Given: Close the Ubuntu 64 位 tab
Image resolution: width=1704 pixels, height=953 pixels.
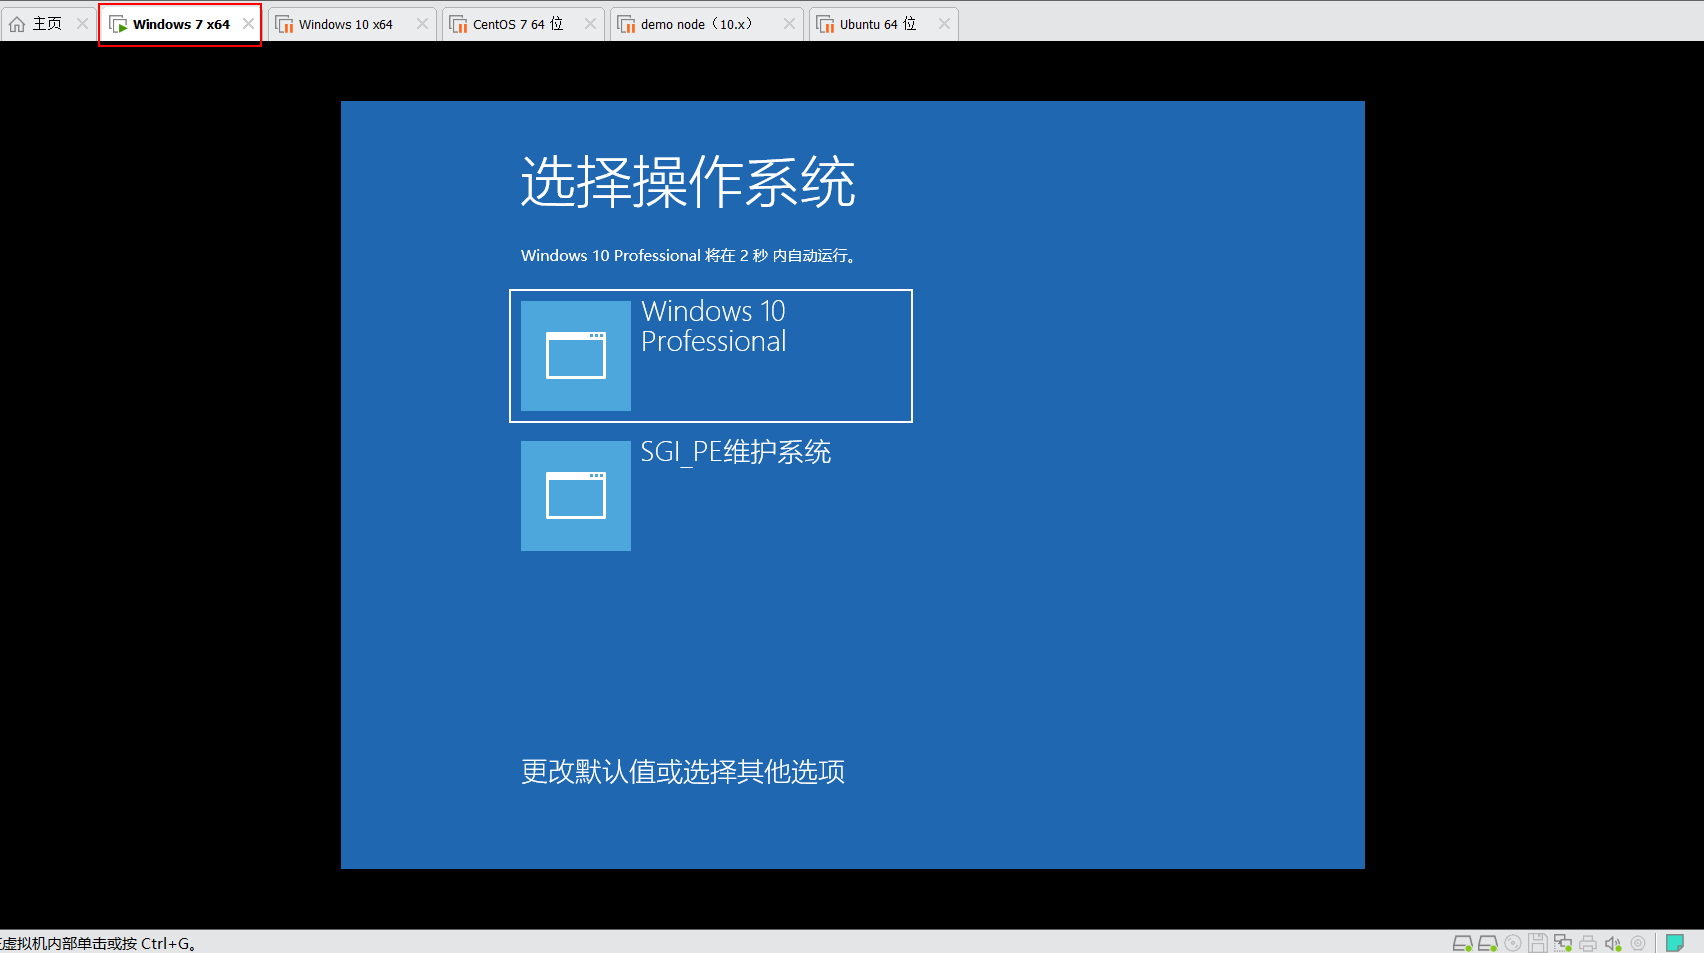Looking at the screenshot, I should point(944,24).
